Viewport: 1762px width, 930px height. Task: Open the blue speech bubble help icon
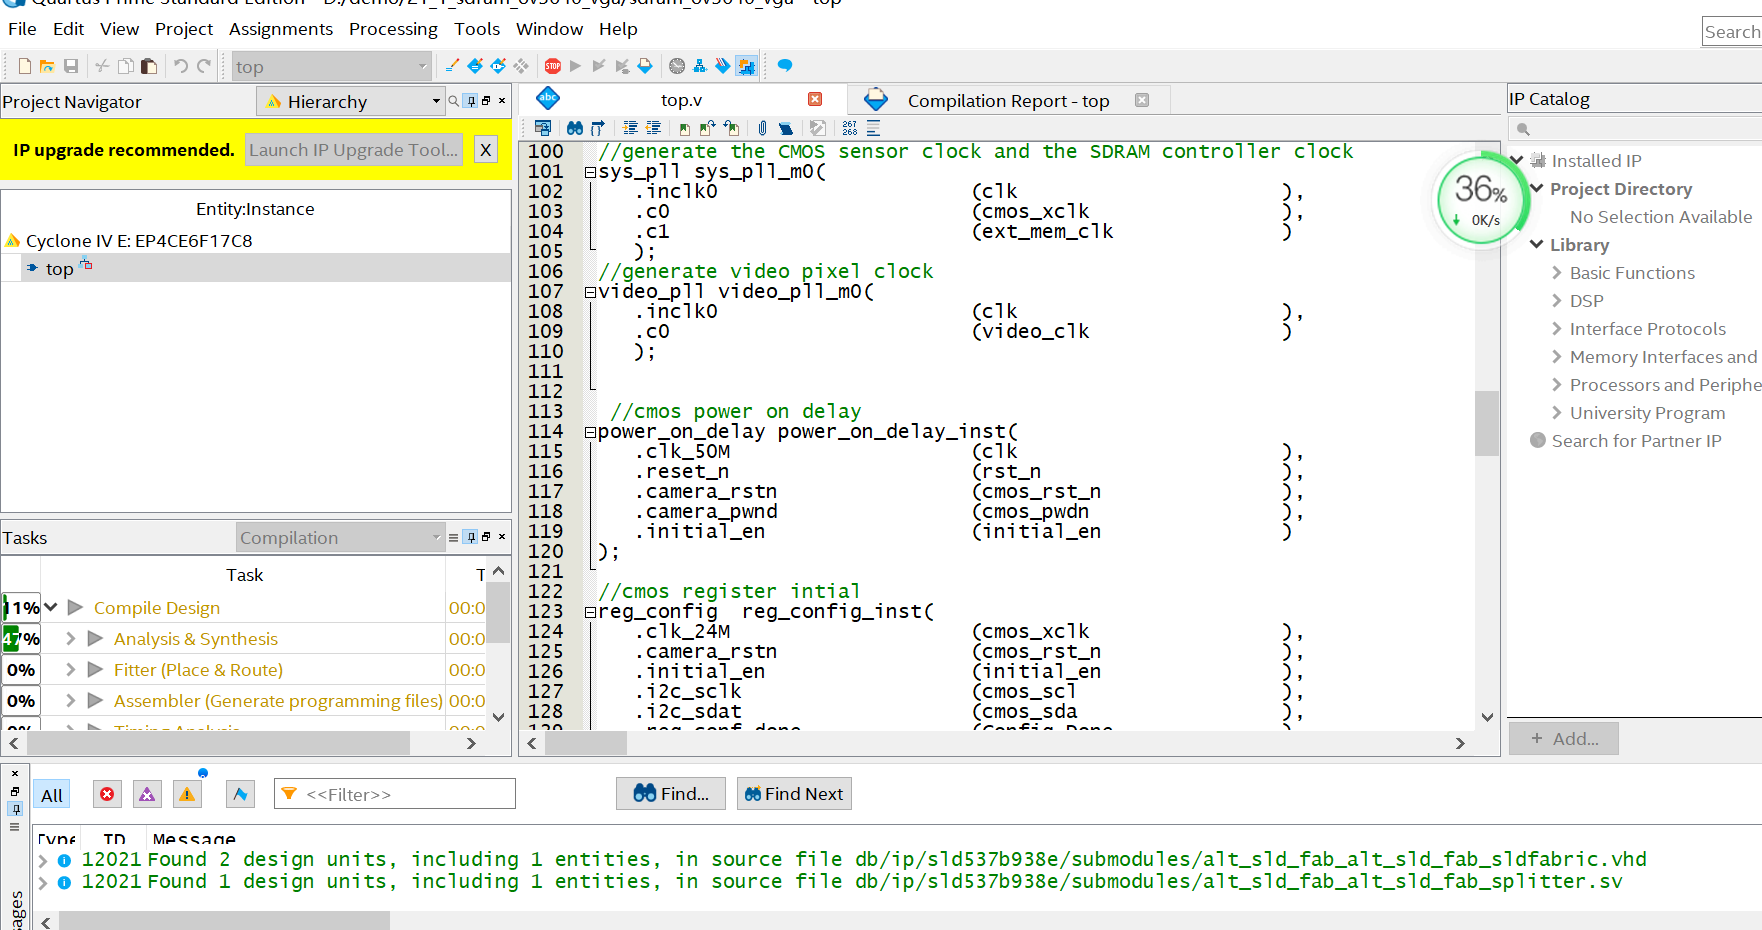(x=785, y=66)
